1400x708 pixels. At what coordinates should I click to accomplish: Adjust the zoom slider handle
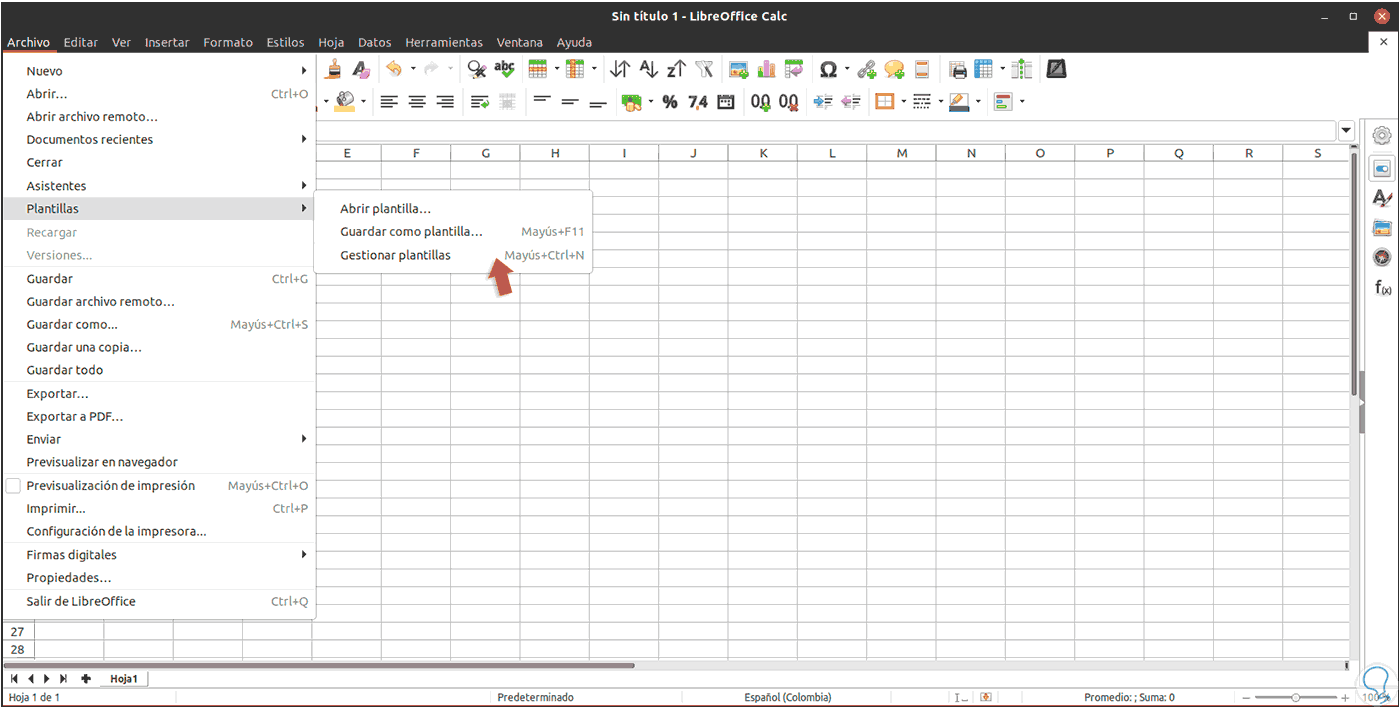pyautogui.click(x=1295, y=697)
